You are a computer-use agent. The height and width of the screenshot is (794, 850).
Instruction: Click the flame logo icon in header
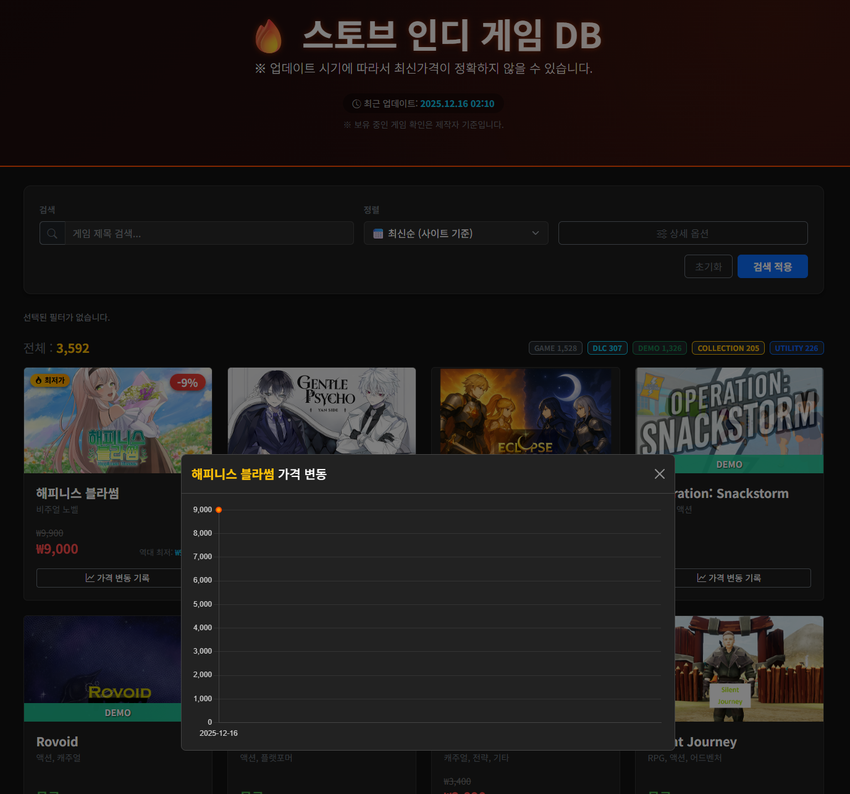coord(268,37)
